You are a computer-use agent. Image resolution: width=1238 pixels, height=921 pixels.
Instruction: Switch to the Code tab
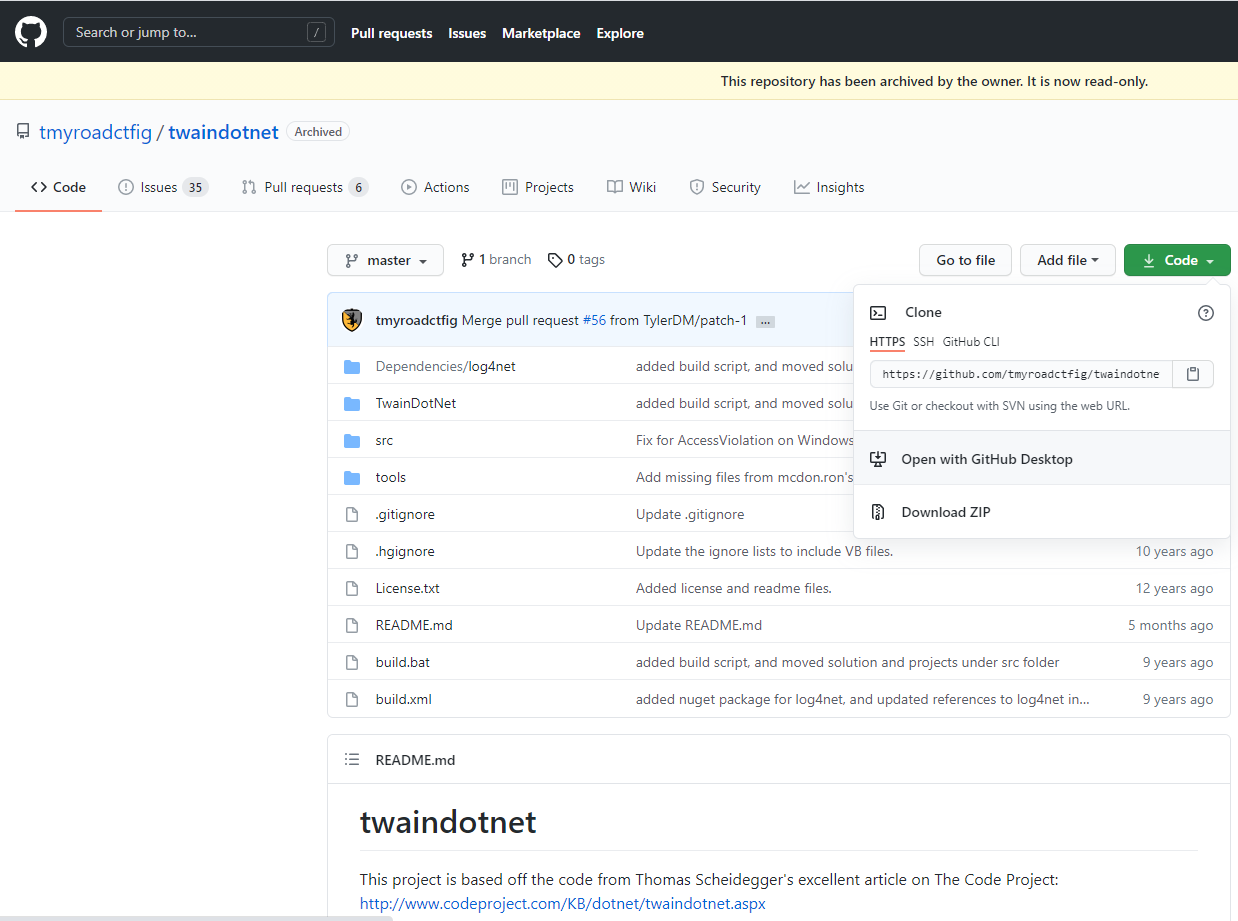(58, 187)
